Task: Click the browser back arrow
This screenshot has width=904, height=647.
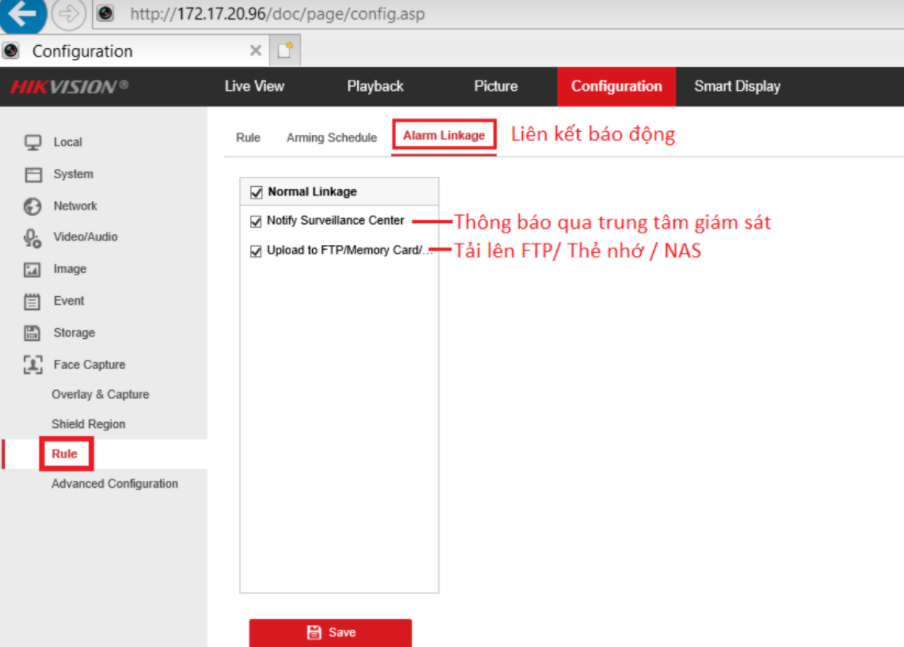Action: 20,14
